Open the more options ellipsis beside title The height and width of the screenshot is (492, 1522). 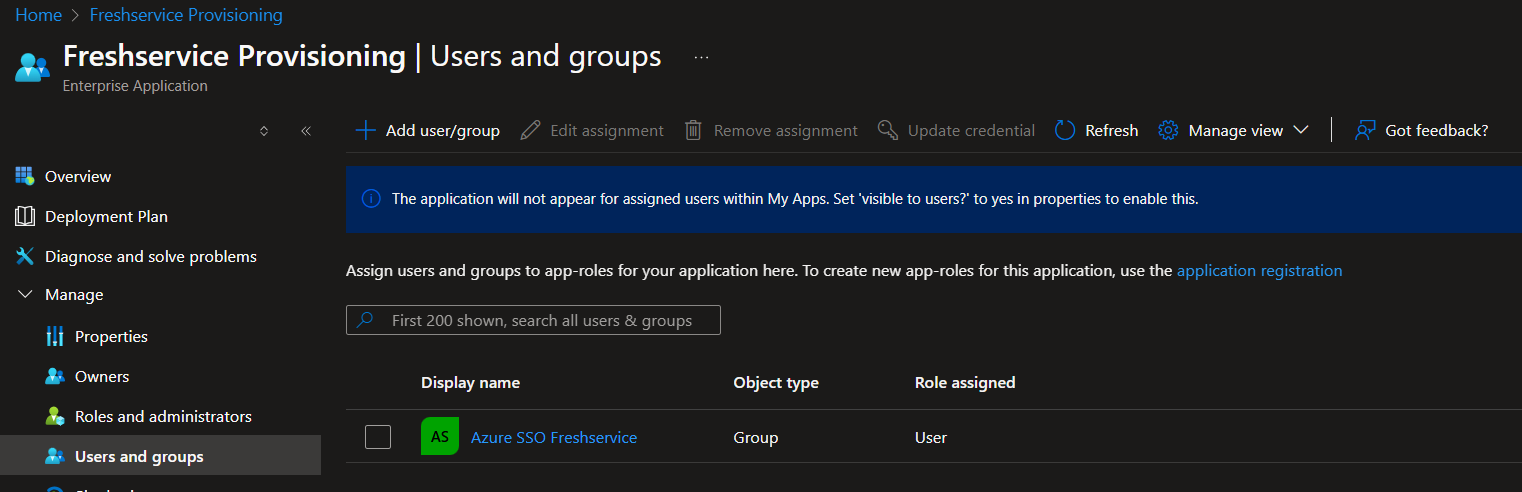tap(701, 57)
